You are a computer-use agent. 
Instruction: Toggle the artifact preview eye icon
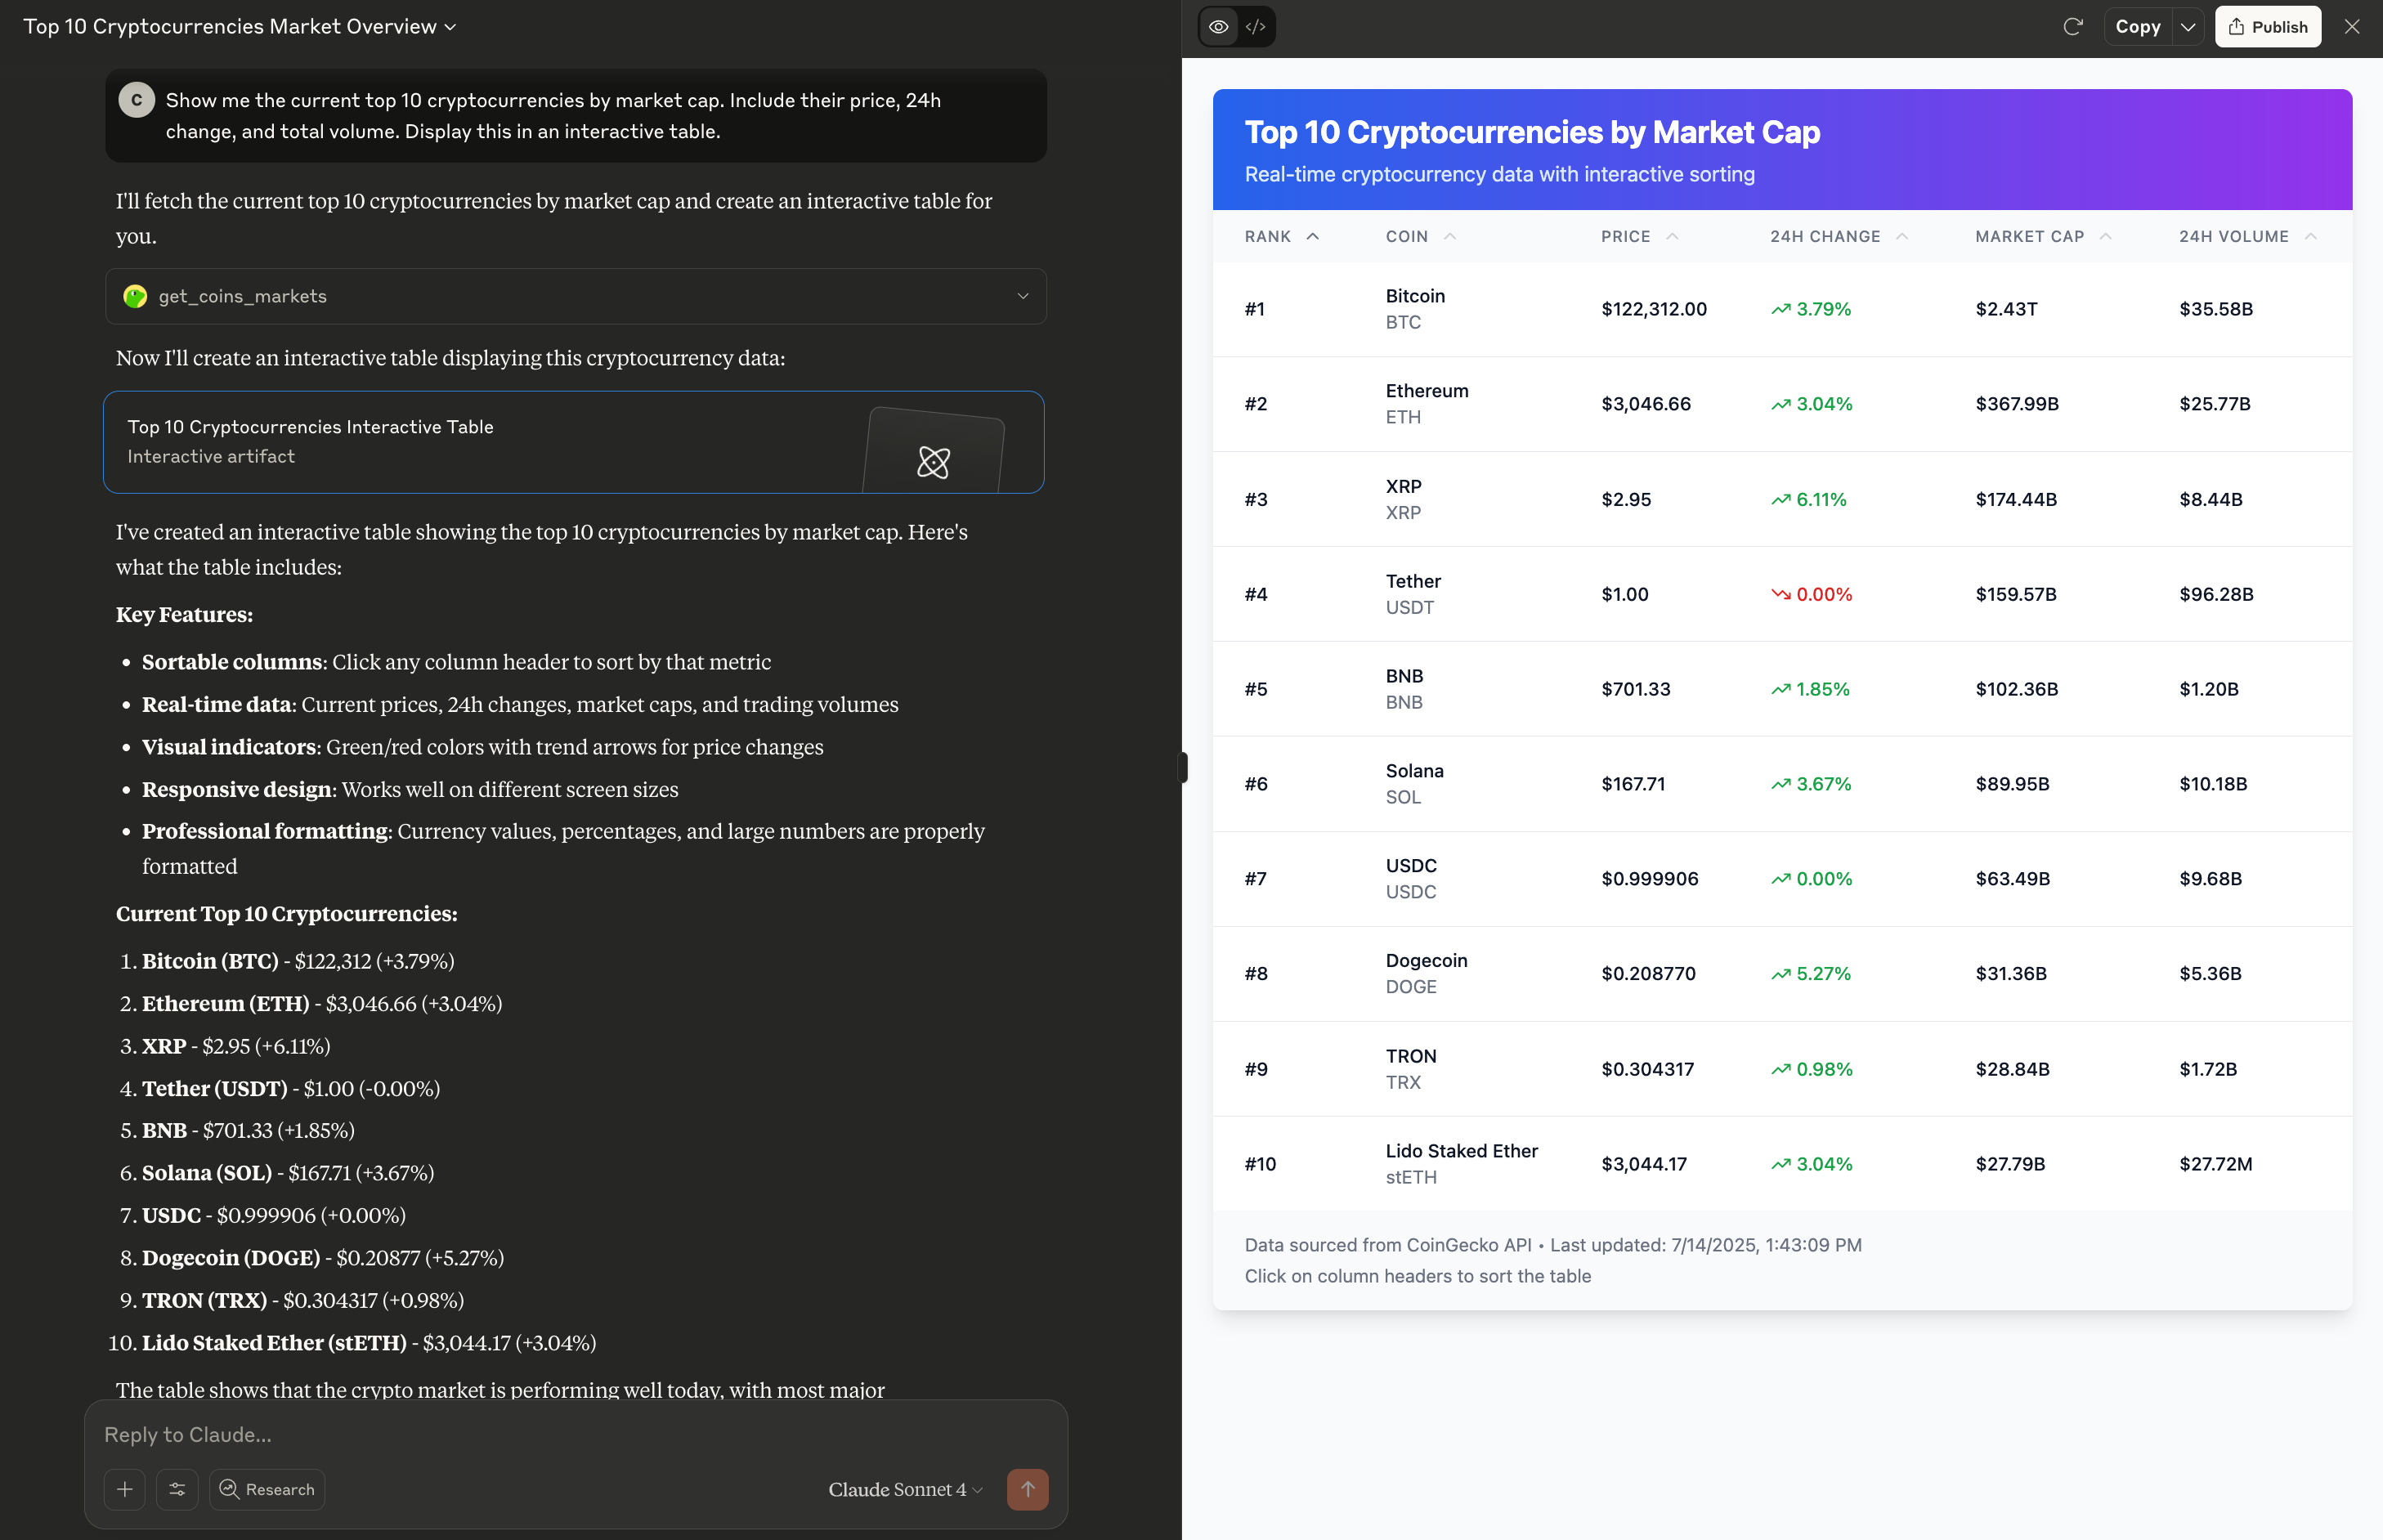coord(1218,27)
